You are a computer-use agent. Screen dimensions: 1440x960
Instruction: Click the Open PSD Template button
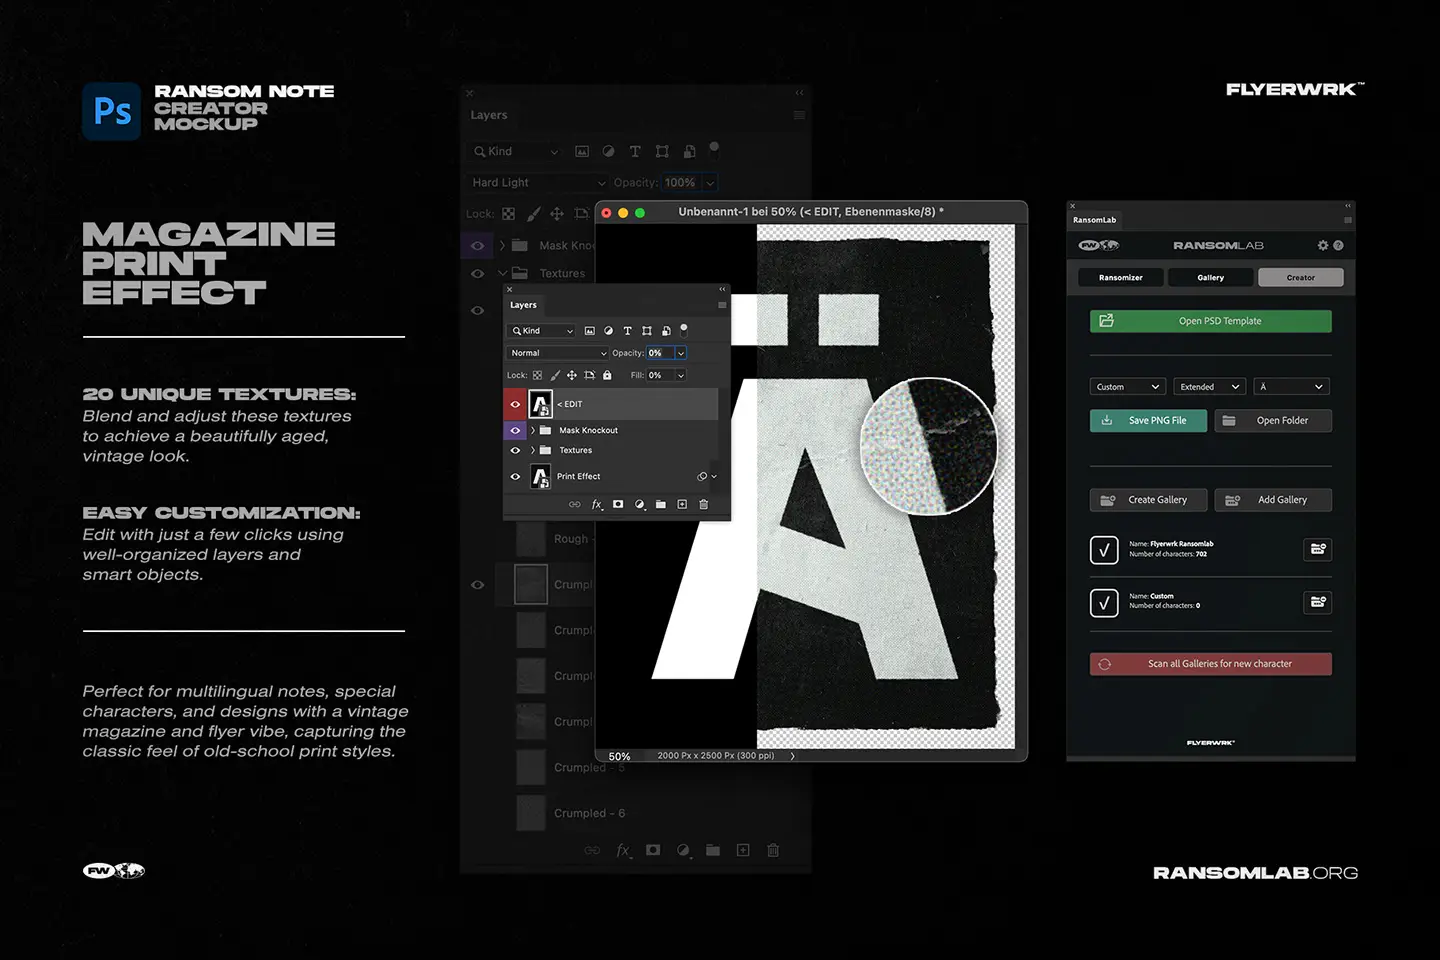point(1210,321)
